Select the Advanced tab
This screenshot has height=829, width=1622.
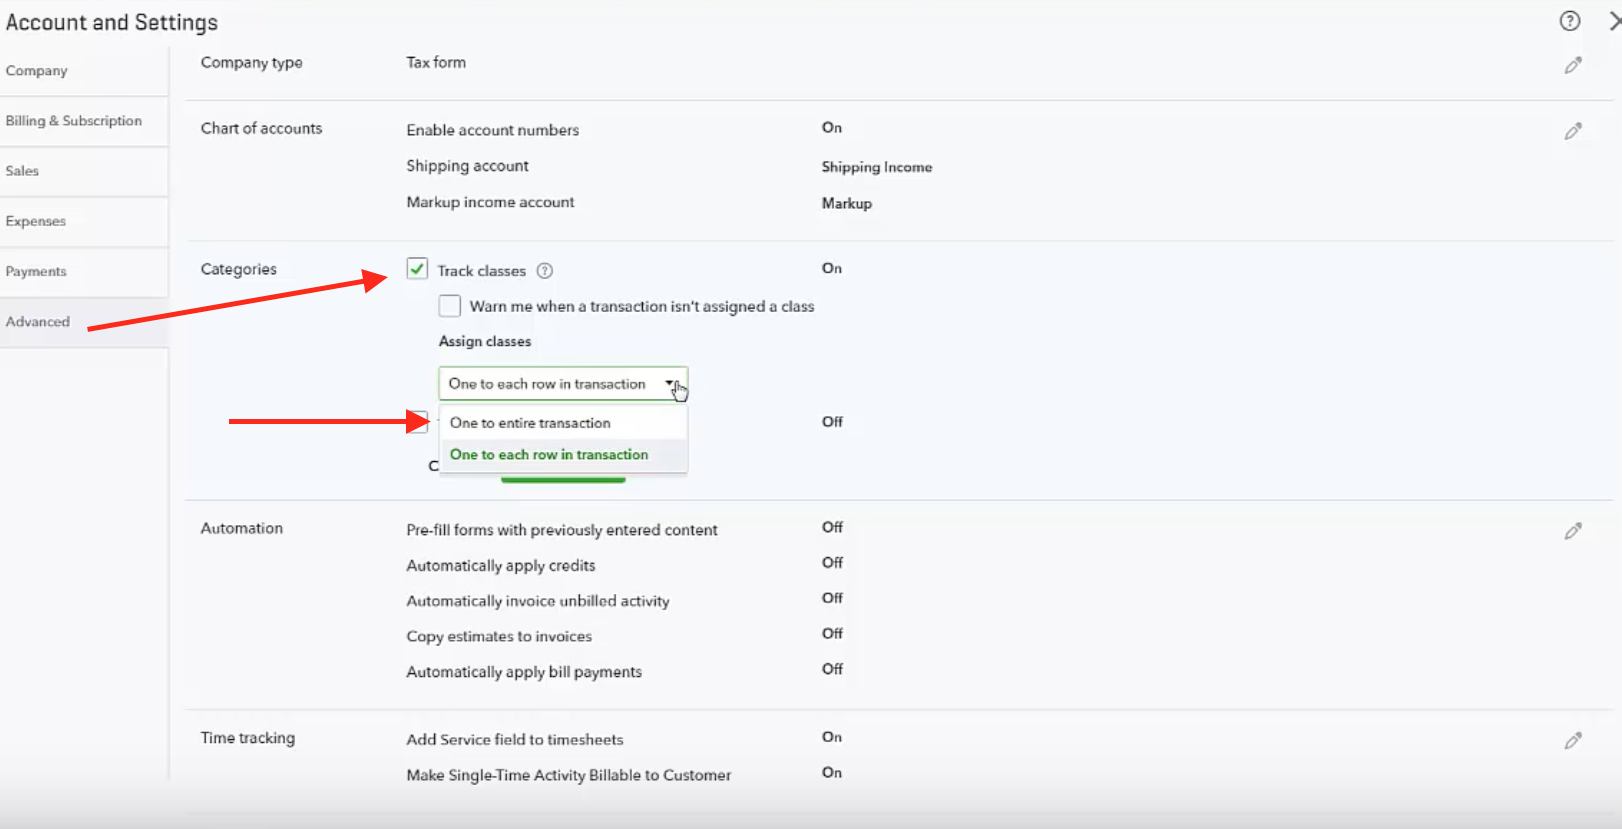(38, 322)
